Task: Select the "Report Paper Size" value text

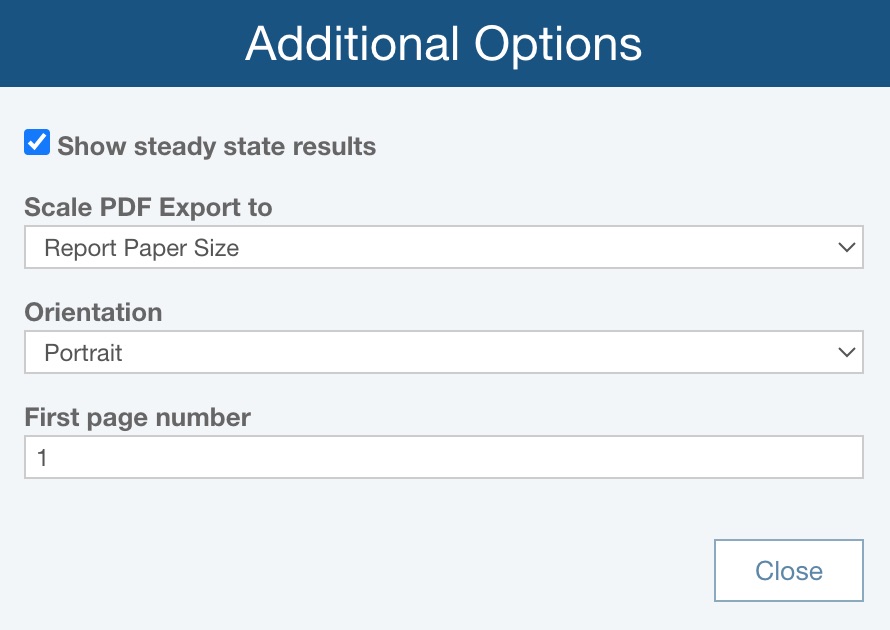Action: pyautogui.click(x=141, y=248)
